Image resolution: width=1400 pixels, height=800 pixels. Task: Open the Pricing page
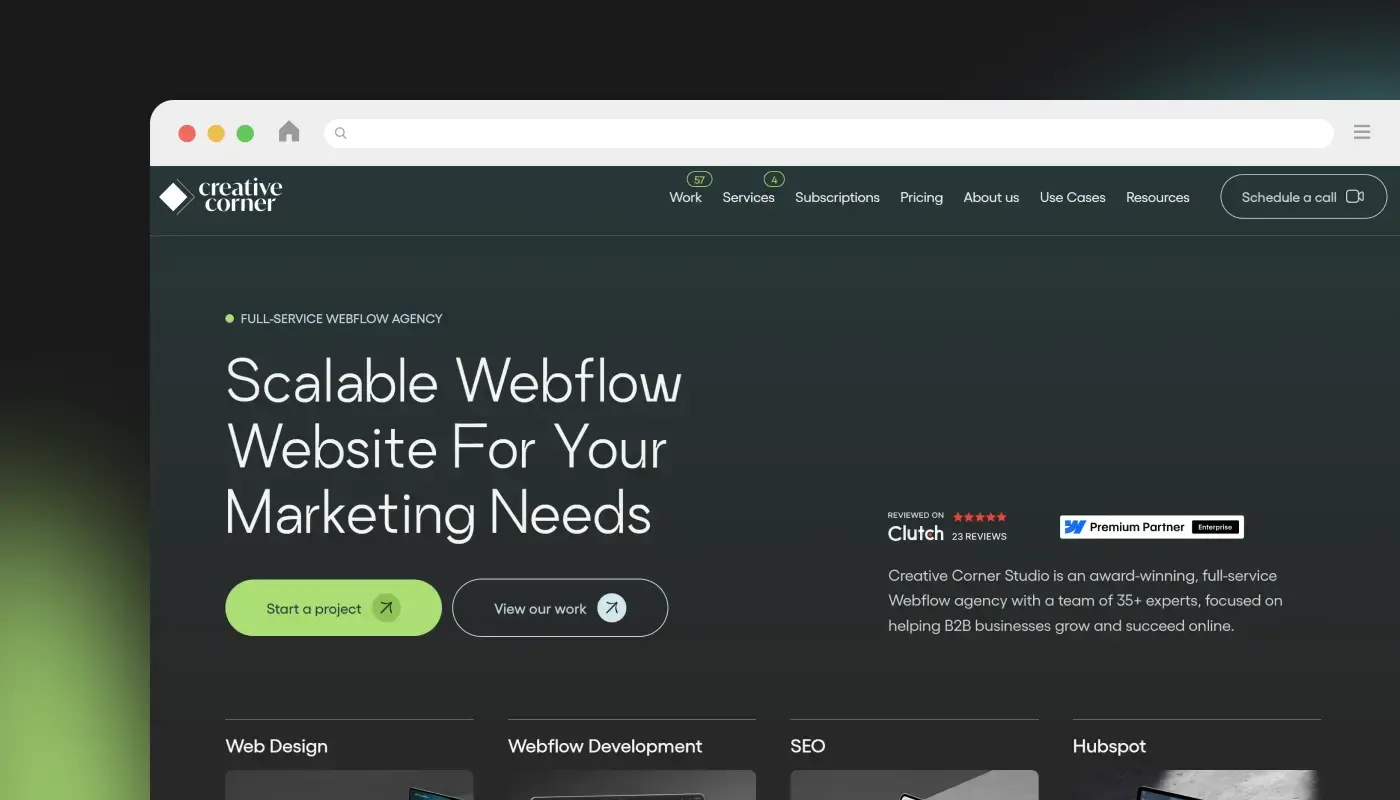click(921, 197)
